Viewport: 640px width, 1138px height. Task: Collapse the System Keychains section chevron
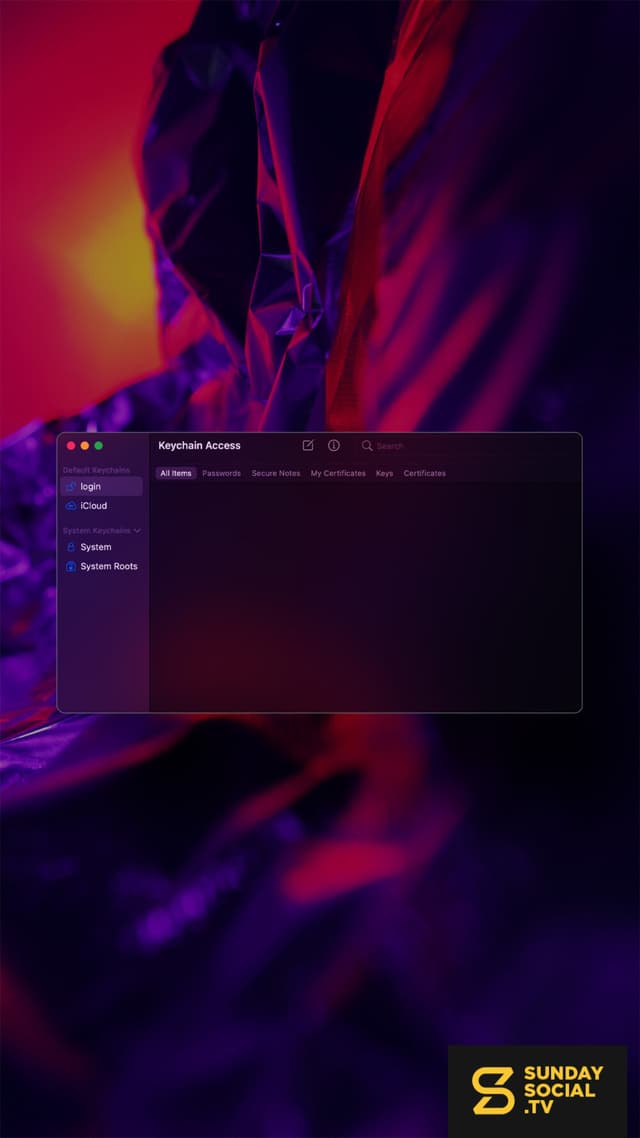pos(137,531)
